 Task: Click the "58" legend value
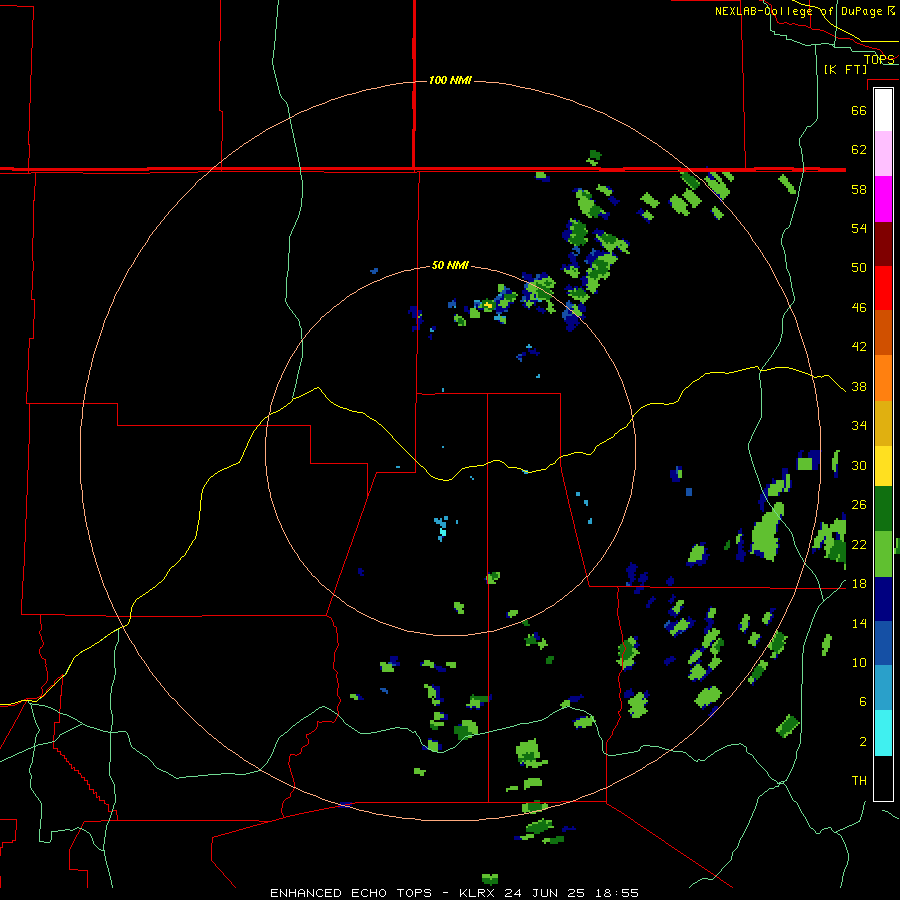coord(859,189)
